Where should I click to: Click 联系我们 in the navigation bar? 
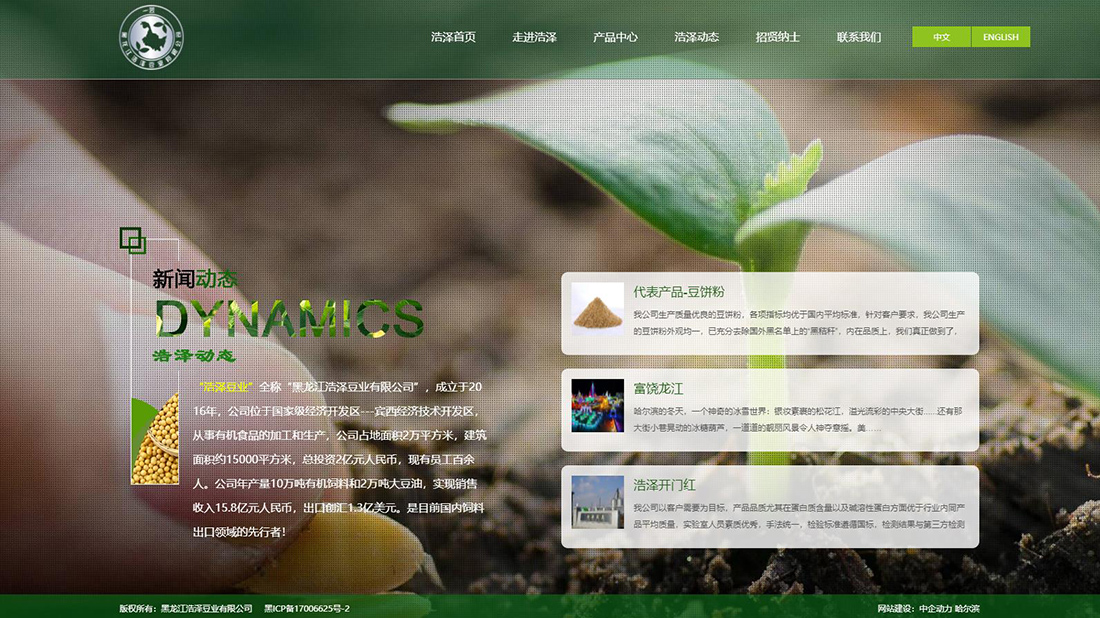click(x=857, y=37)
